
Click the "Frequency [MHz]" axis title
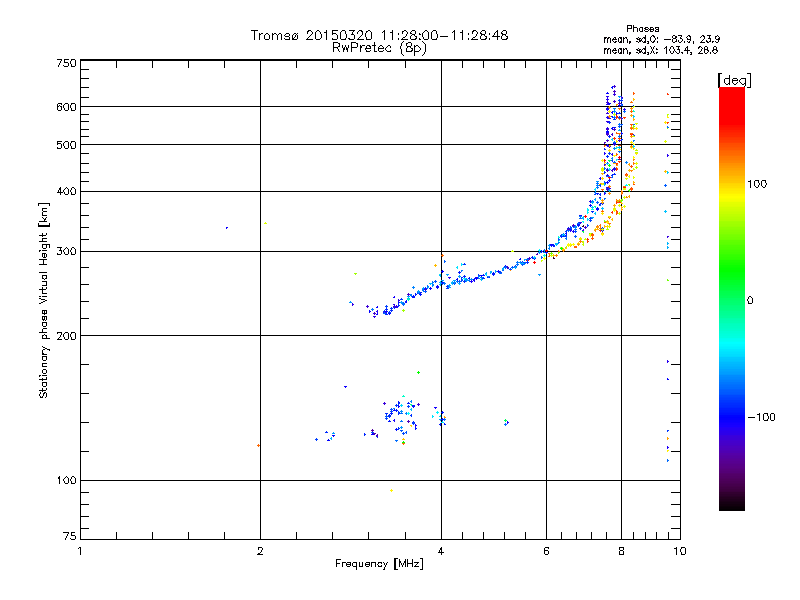click(x=379, y=564)
